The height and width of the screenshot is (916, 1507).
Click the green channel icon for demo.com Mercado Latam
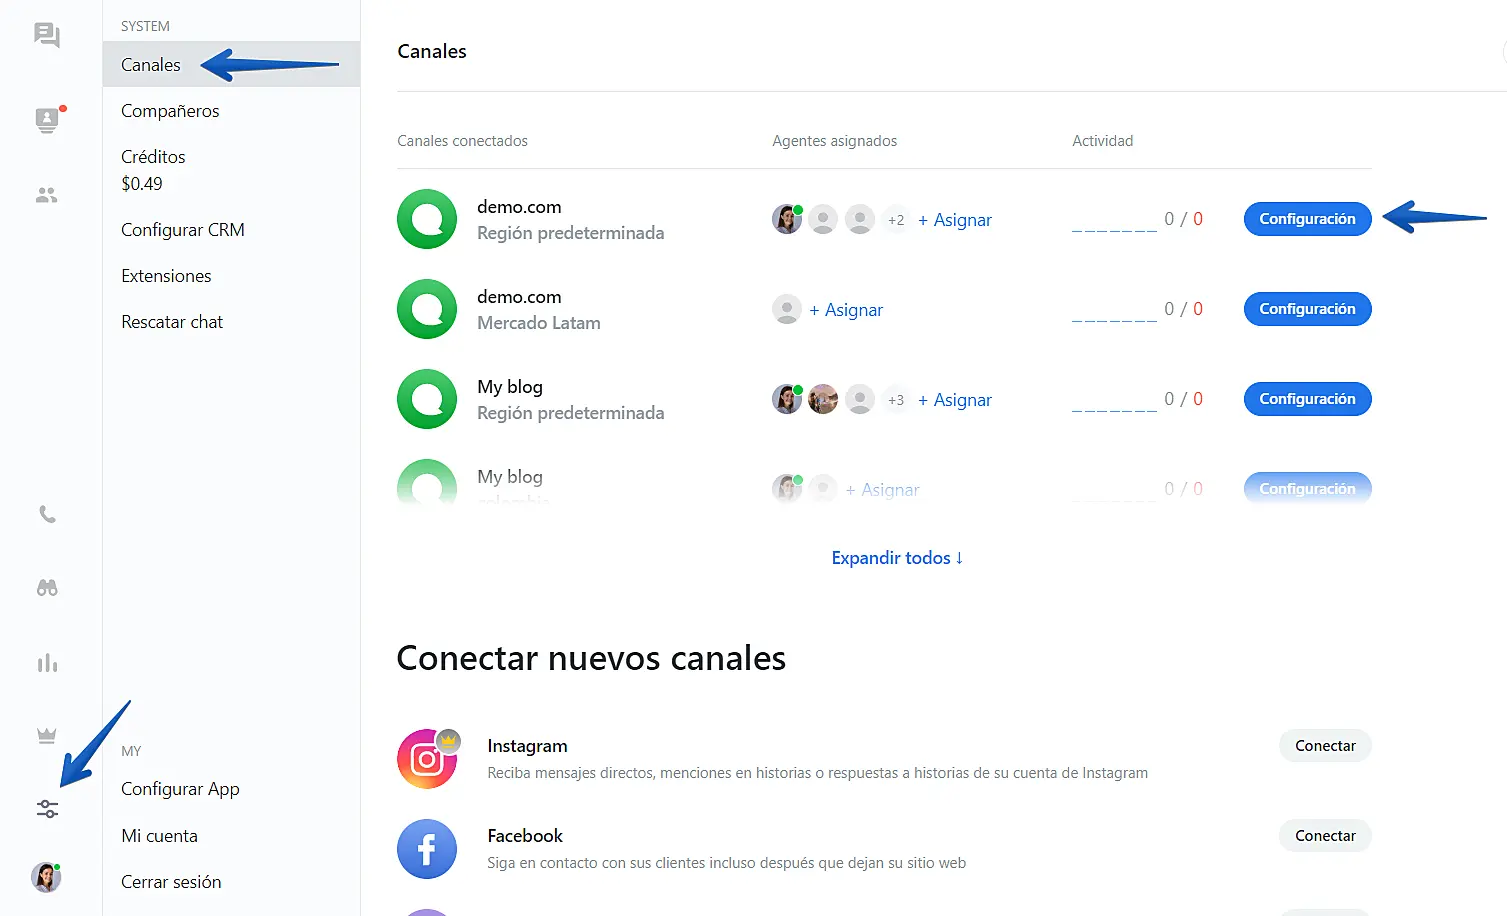(427, 309)
